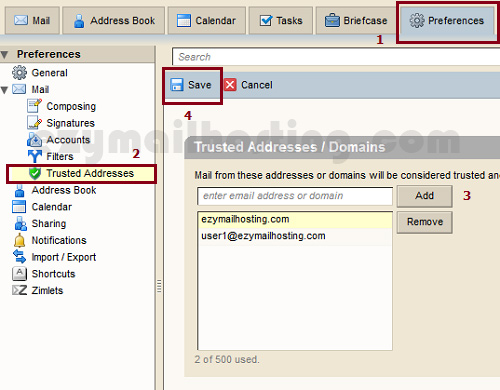Open Composing preferences

[71, 106]
